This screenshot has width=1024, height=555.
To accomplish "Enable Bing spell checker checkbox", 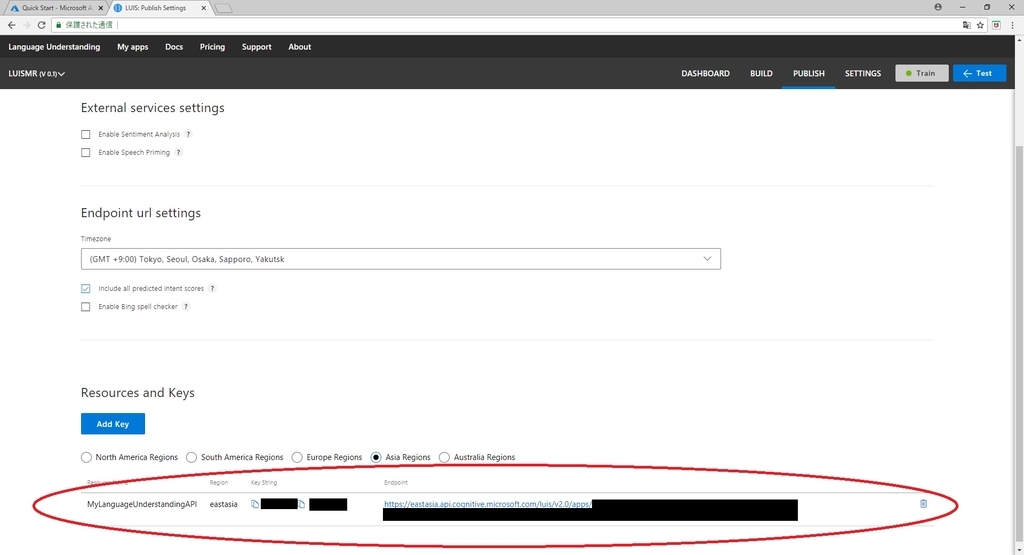I will 86,307.
